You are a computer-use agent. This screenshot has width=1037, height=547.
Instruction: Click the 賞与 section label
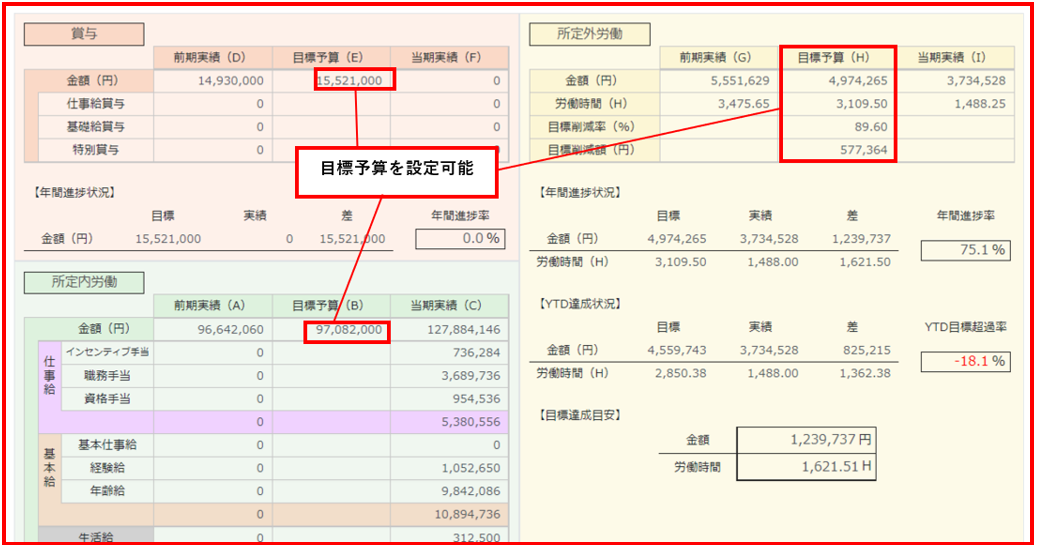point(84,34)
